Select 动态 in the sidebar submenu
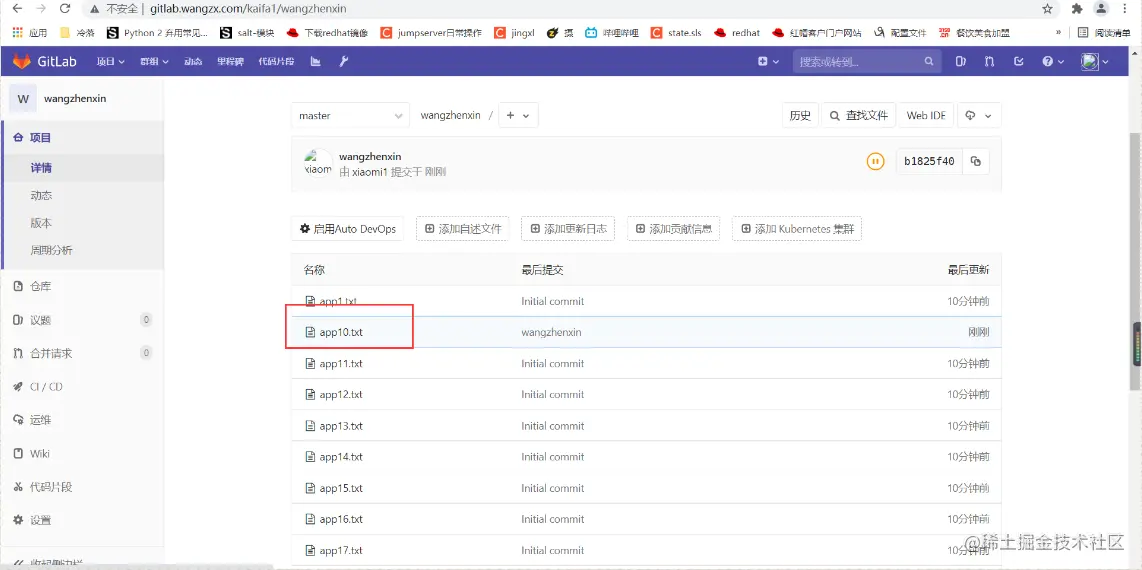The image size is (1142, 570). 82,196
